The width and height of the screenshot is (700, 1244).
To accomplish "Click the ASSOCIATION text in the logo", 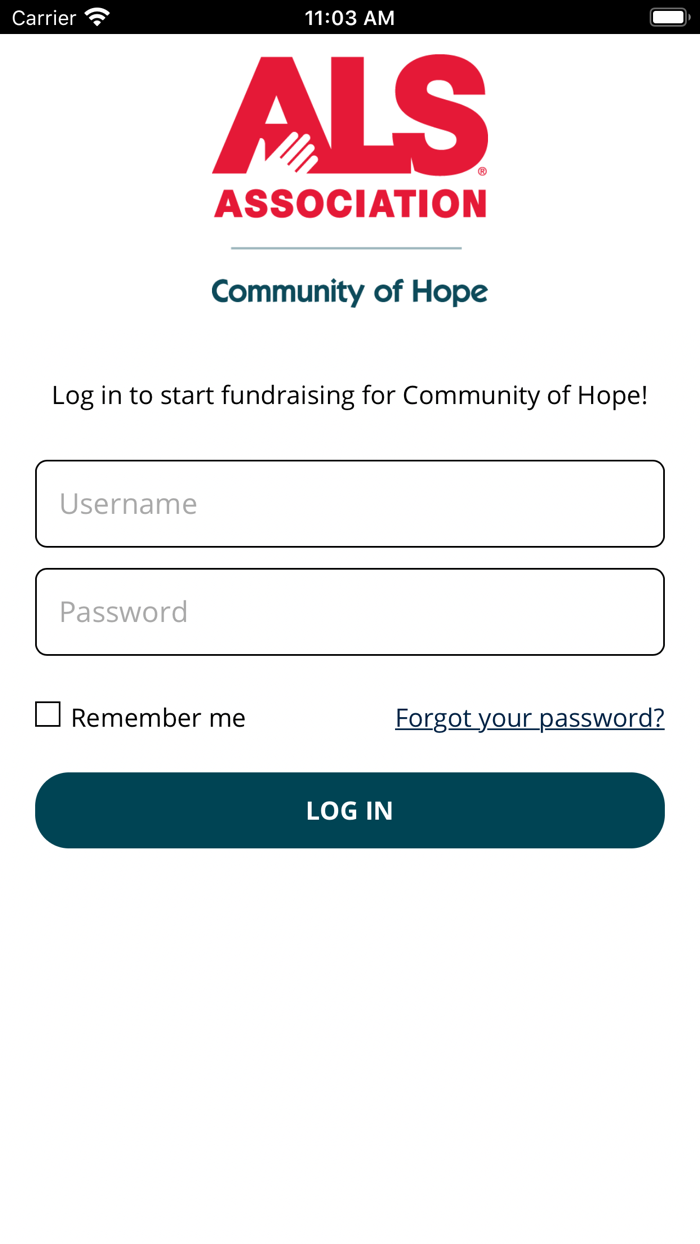I will coord(349,203).
